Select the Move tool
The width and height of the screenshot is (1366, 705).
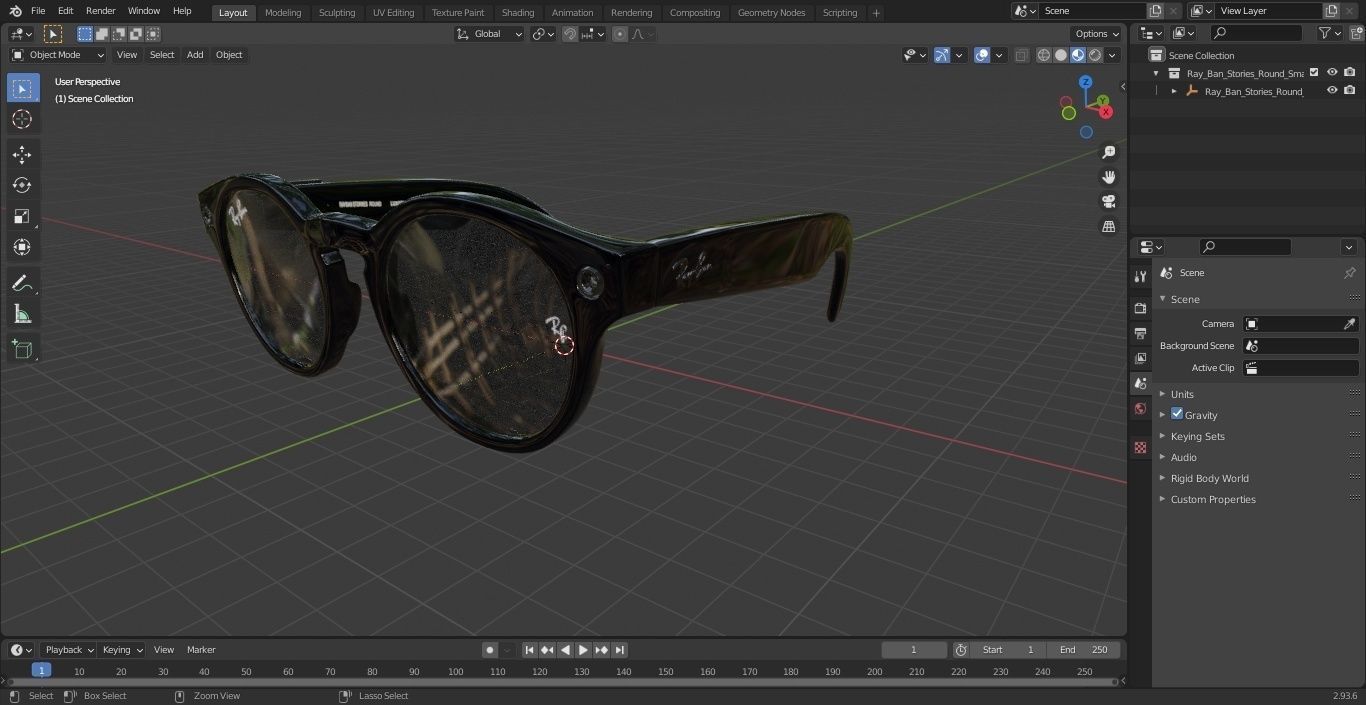point(22,154)
